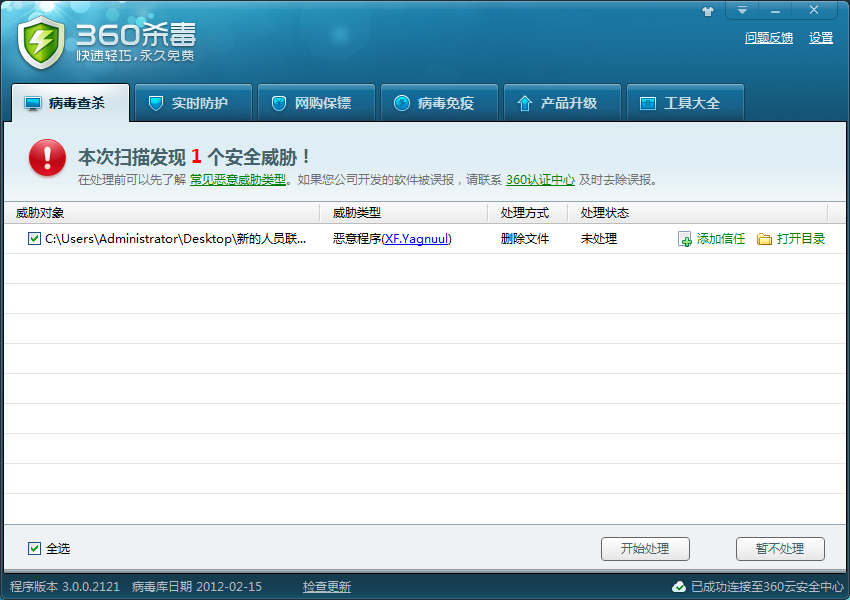The image size is (850, 600).
Task: Click the 威胁对象 column header
Action: (162, 213)
